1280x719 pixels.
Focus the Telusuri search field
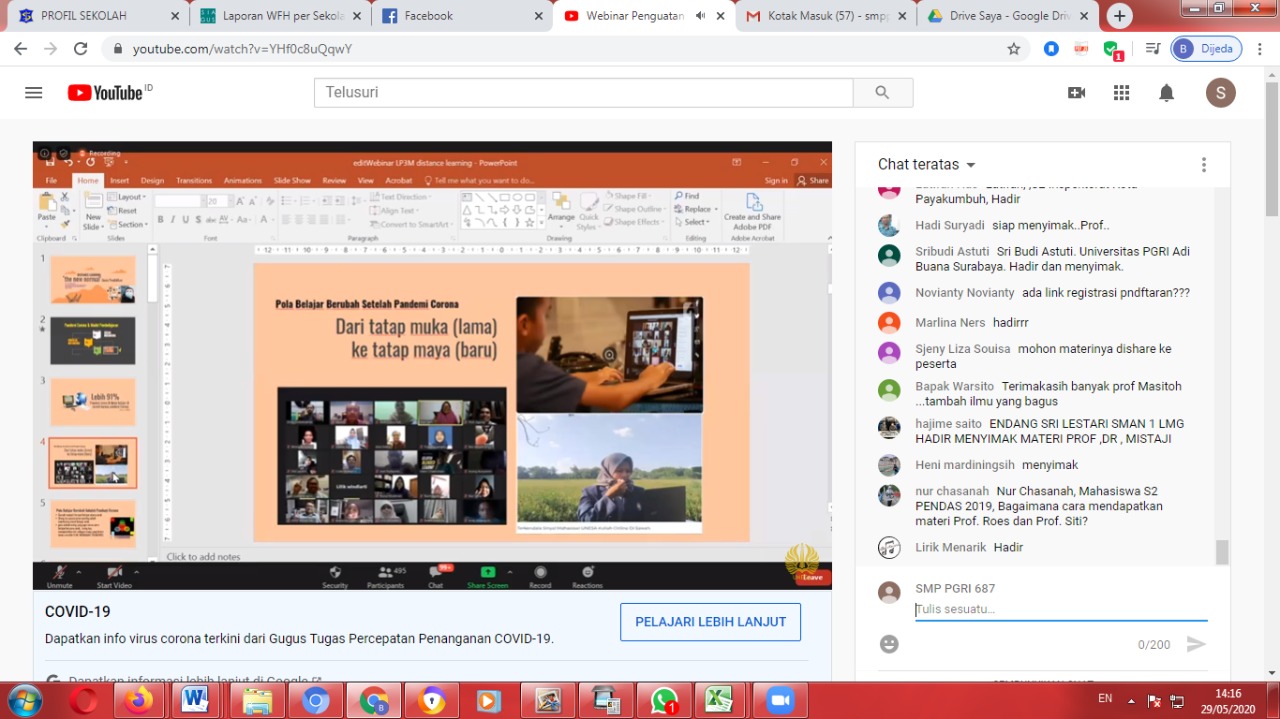click(x=584, y=92)
